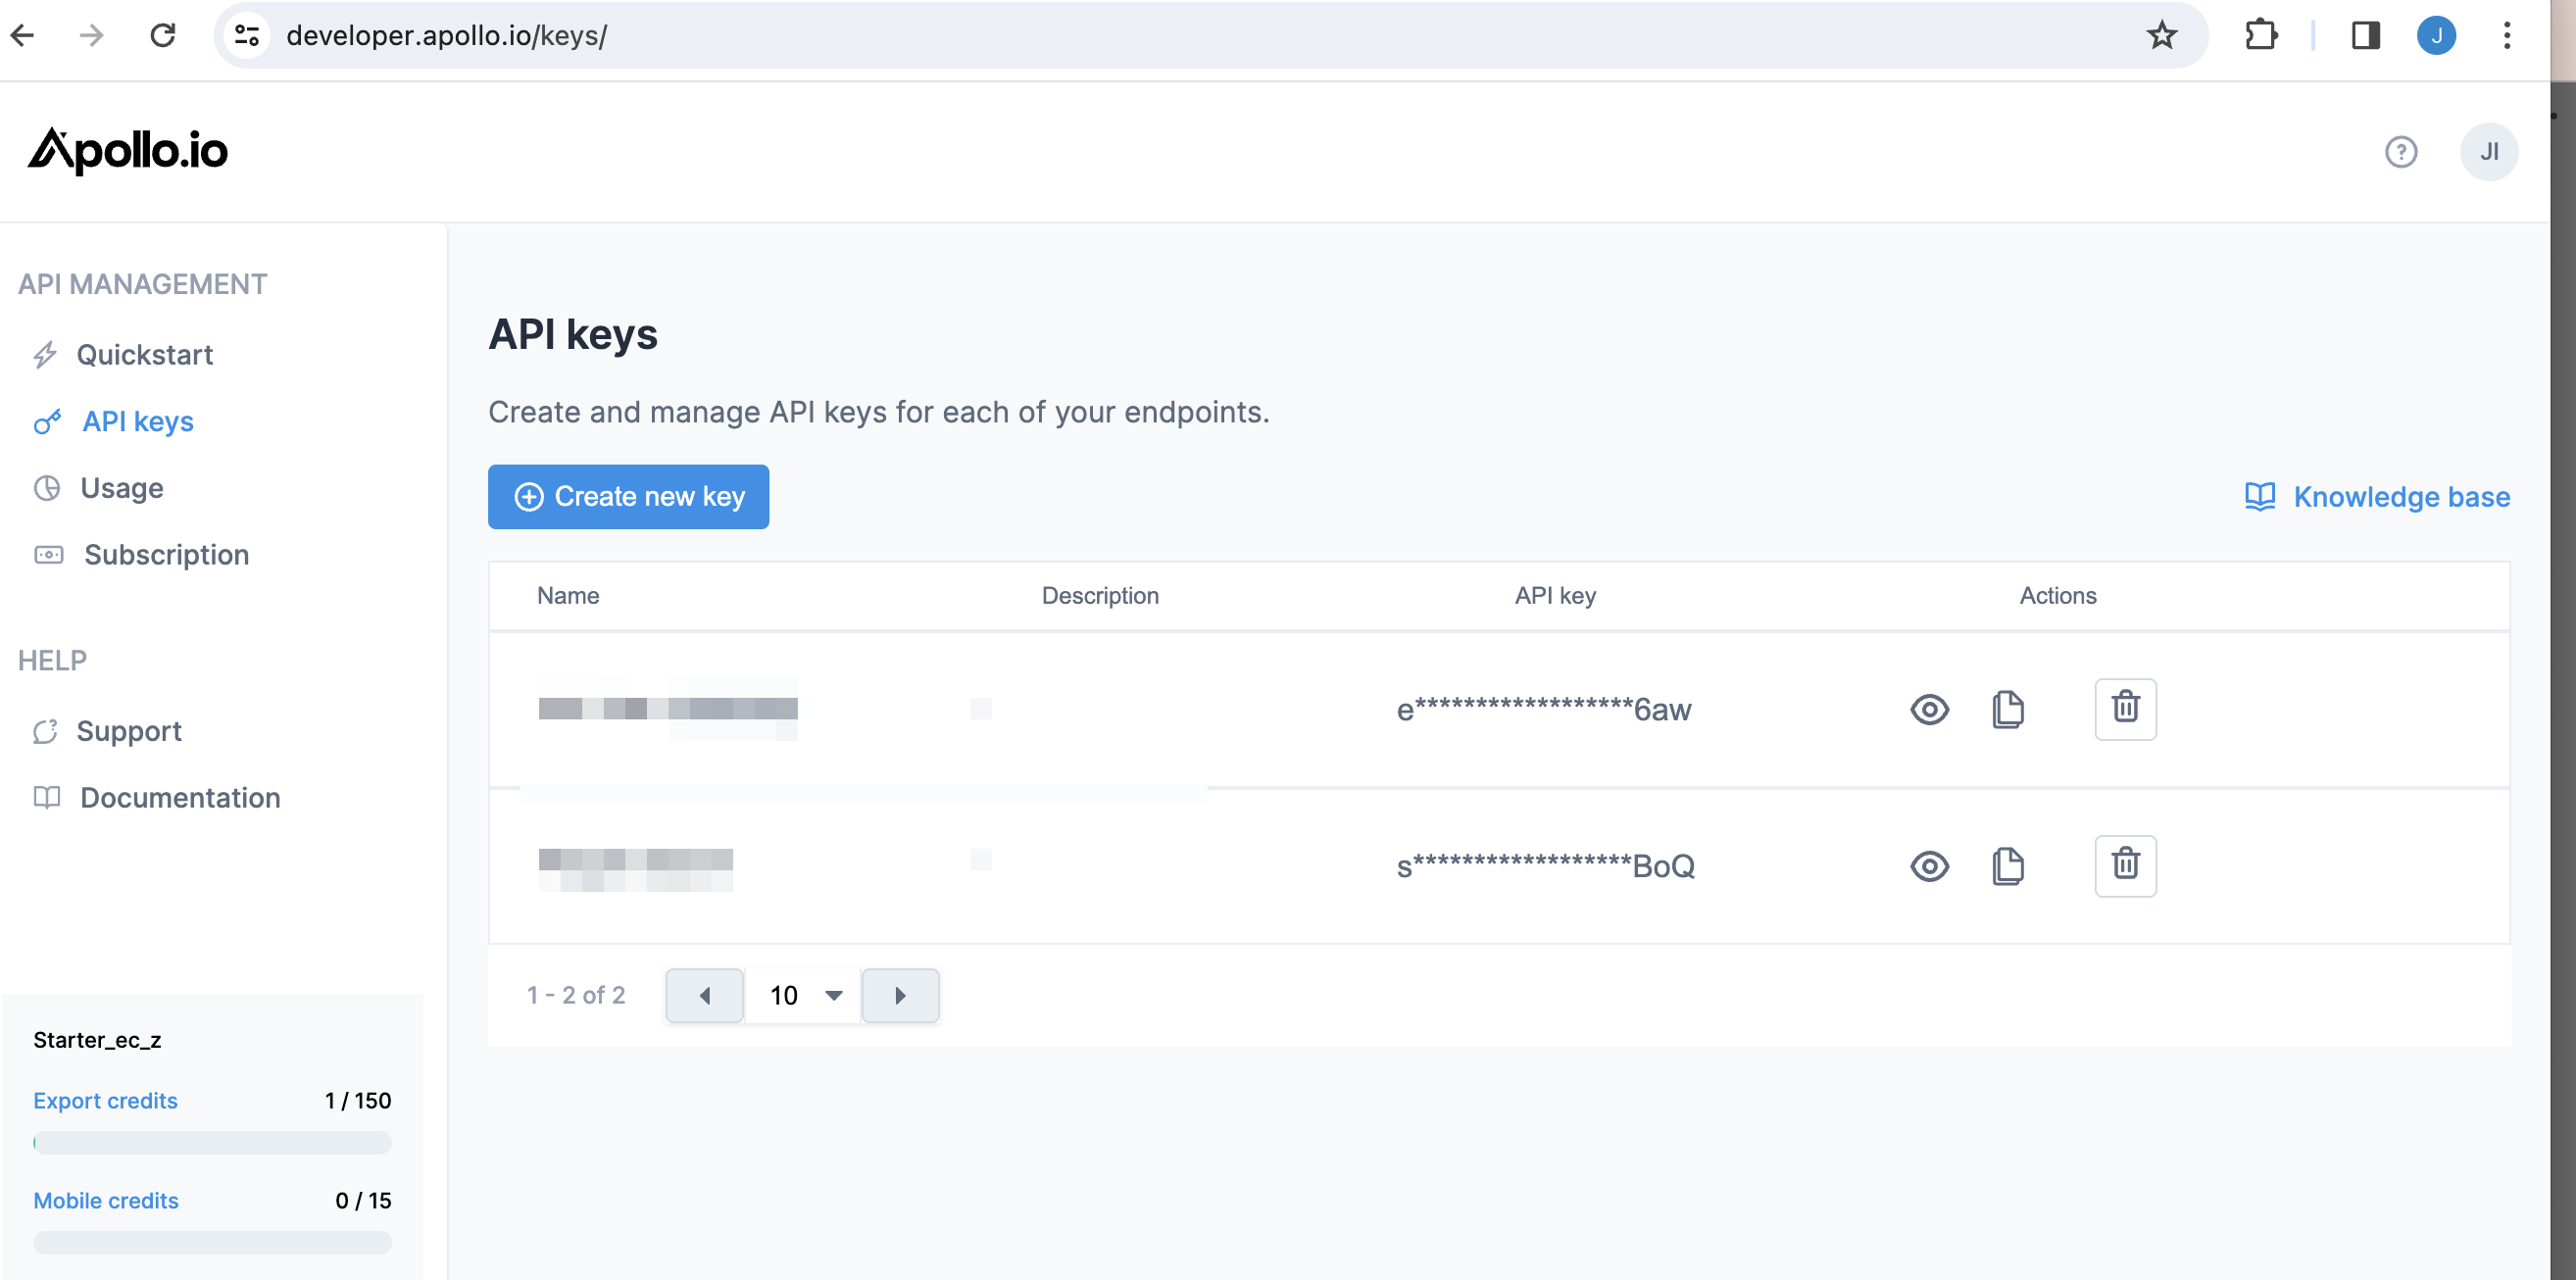Copy the API key ending in 6aw
Image resolution: width=2576 pixels, height=1280 pixels.
point(2007,709)
